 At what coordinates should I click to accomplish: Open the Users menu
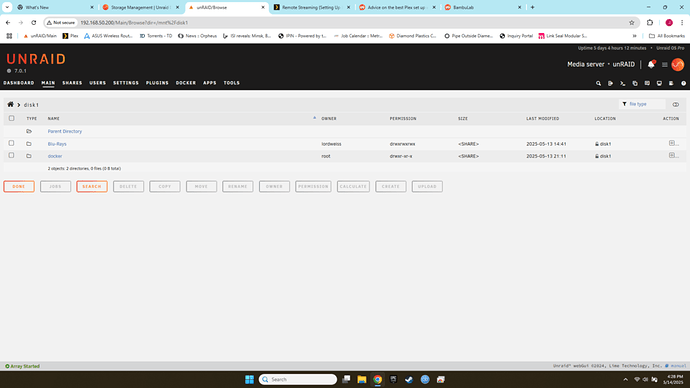pyautogui.click(x=98, y=83)
